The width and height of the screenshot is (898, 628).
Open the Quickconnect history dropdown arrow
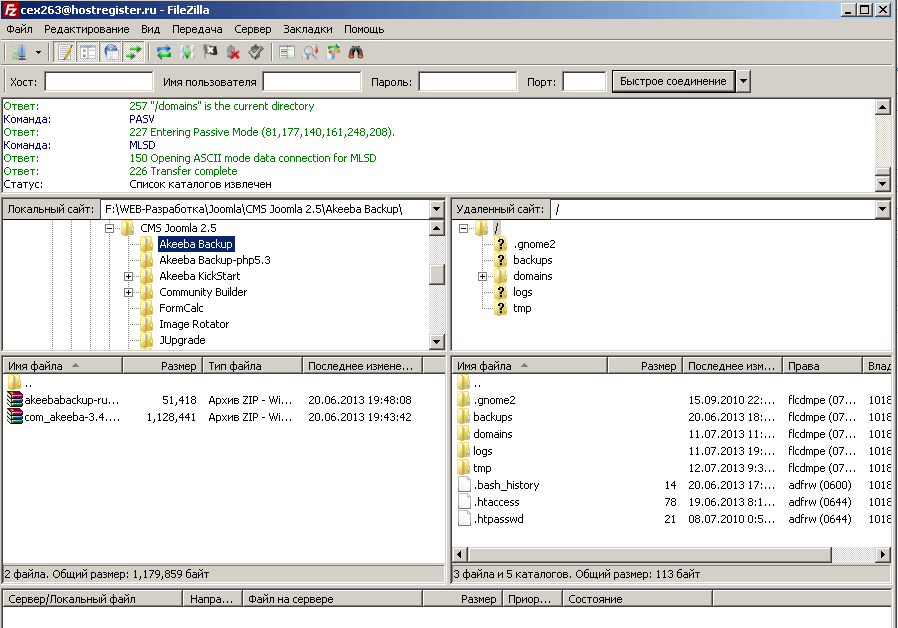click(x=743, y=81)
